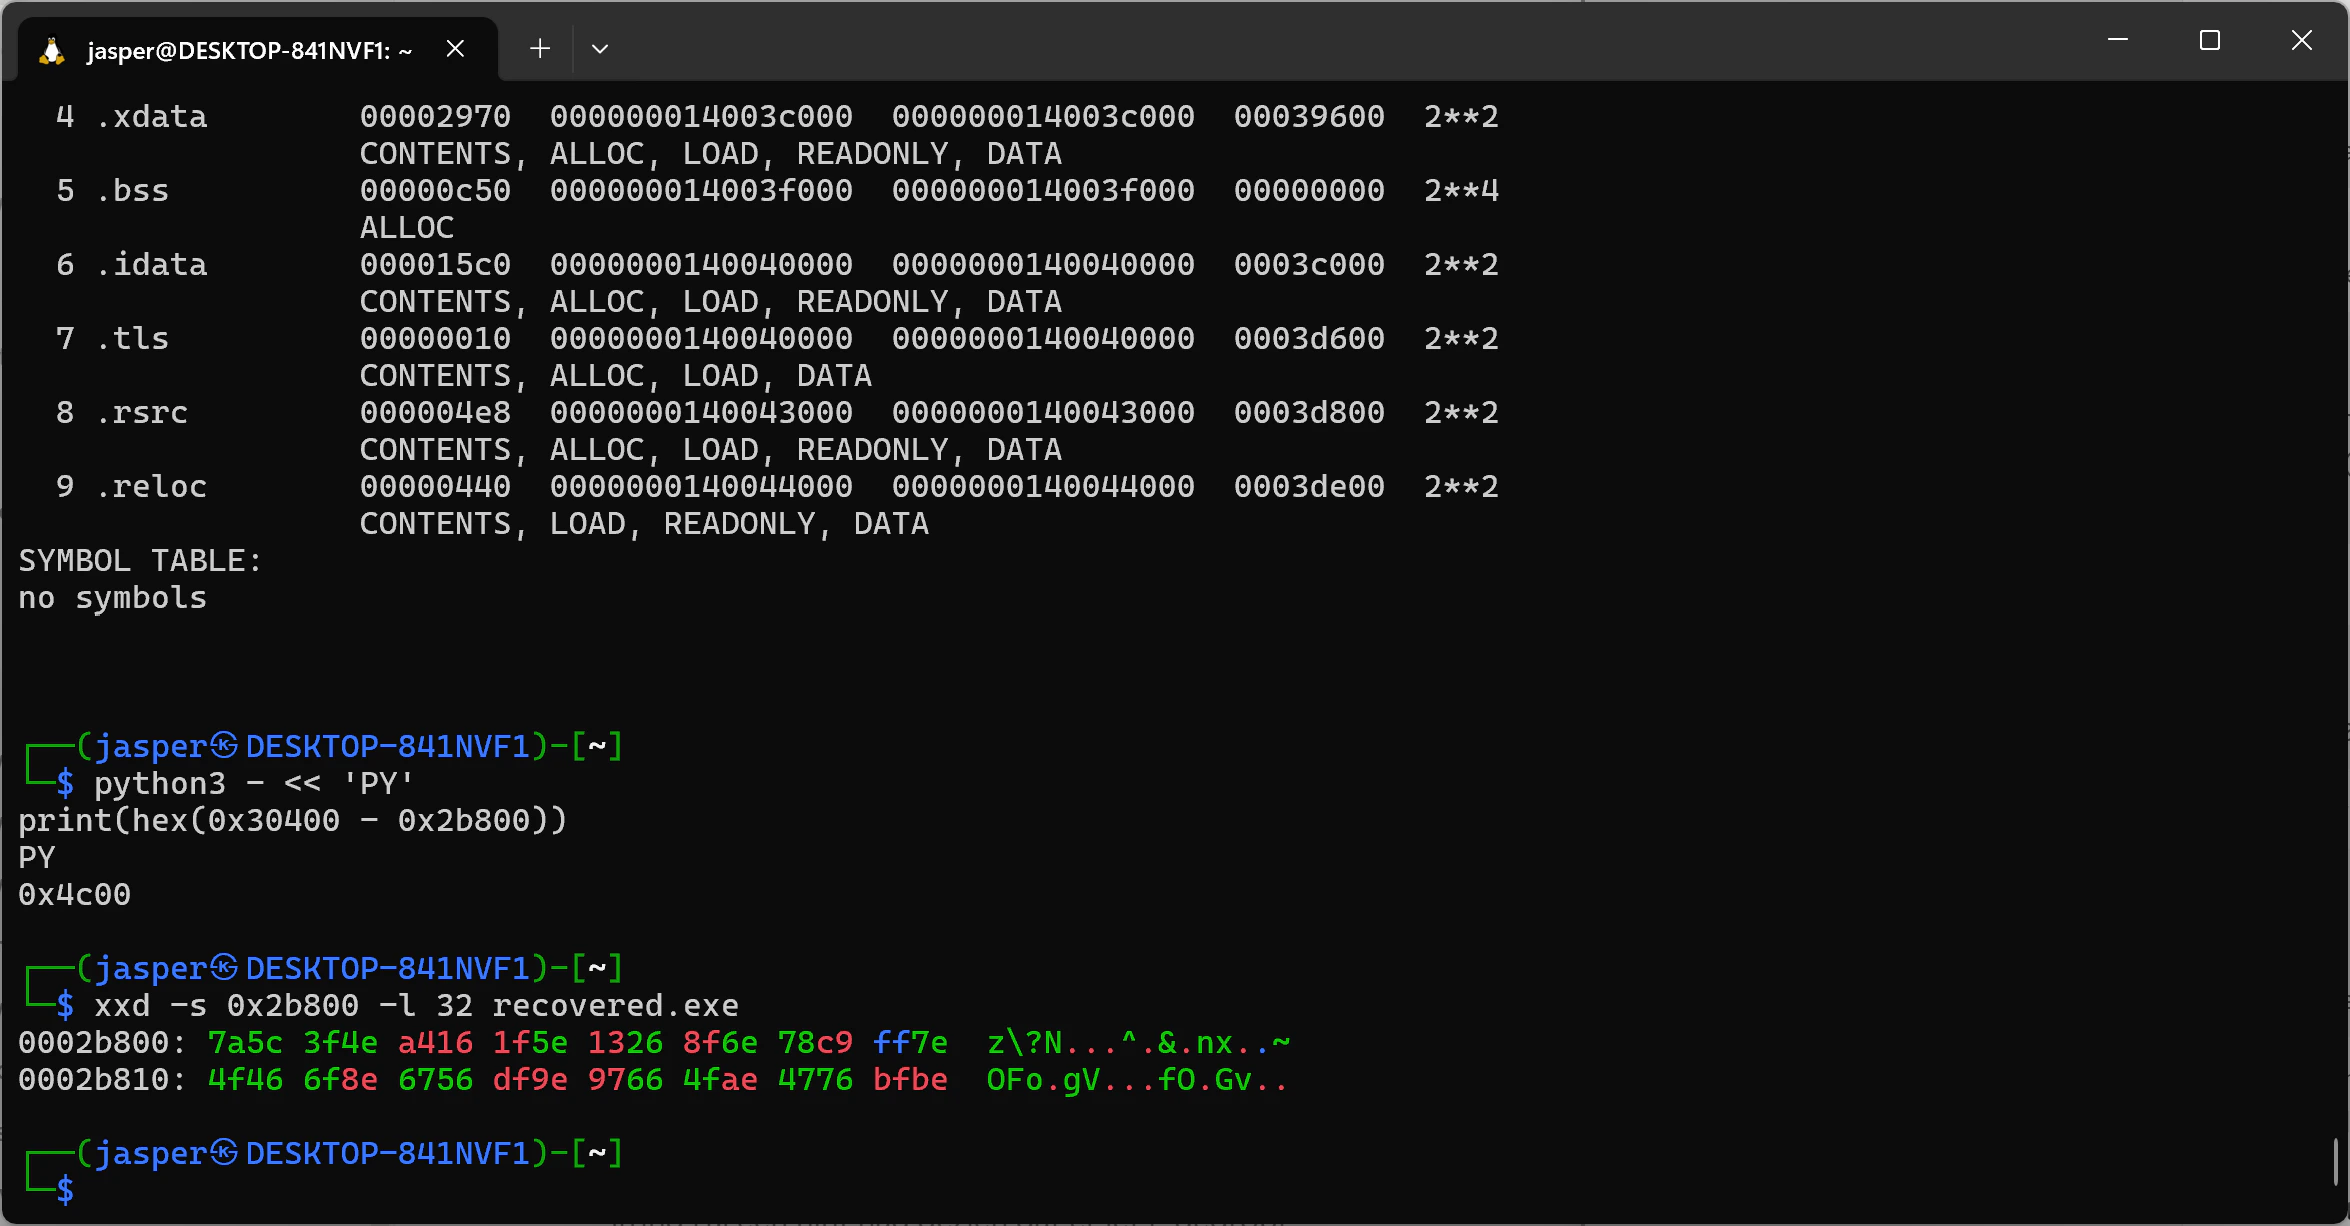The image size is (2350, 1226).
Task: Click the Linux penguin tab icon
Action: (x=51, y=50)
